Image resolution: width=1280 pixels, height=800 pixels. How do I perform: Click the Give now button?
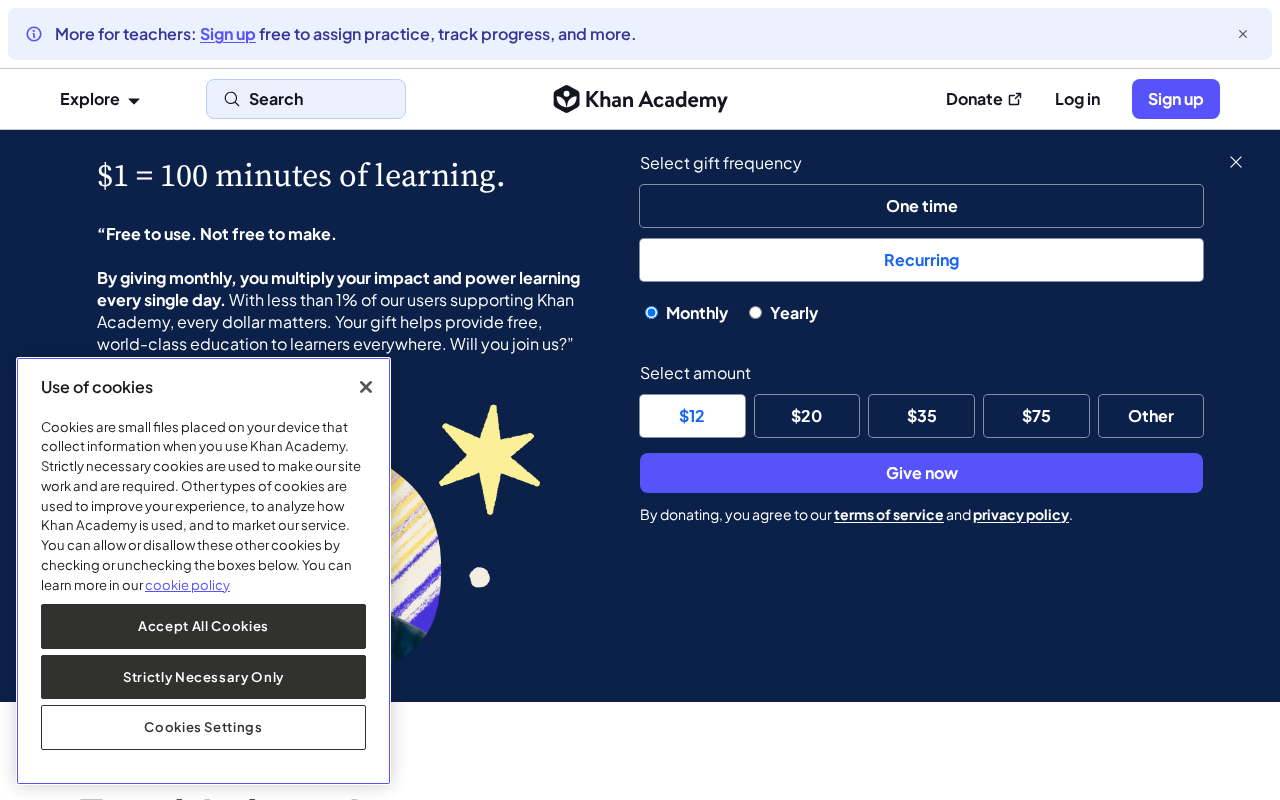tap(921, 473)
